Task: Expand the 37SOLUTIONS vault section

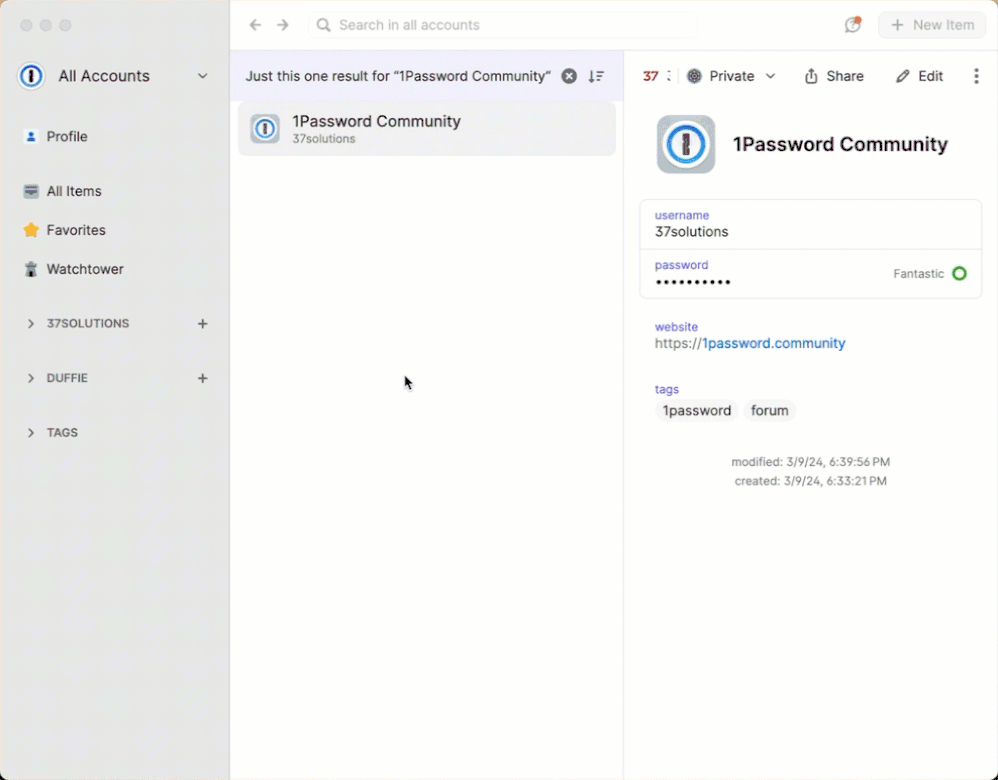Action: (31, 324)
